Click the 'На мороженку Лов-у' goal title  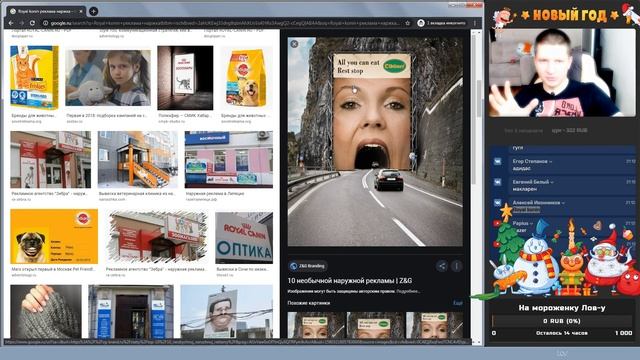[x=562, y=308]
